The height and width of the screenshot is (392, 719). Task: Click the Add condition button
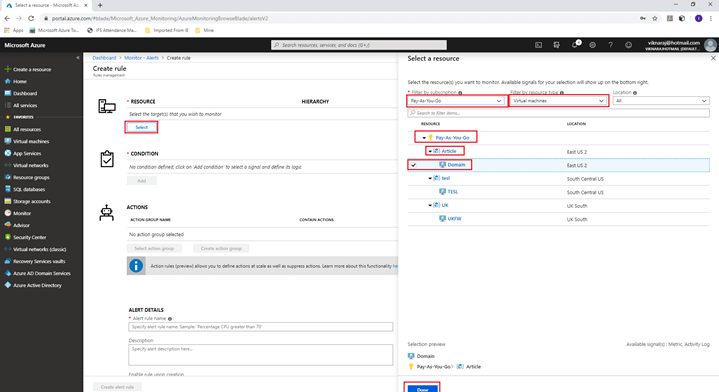pyautogui.click(x=142, y=181)
